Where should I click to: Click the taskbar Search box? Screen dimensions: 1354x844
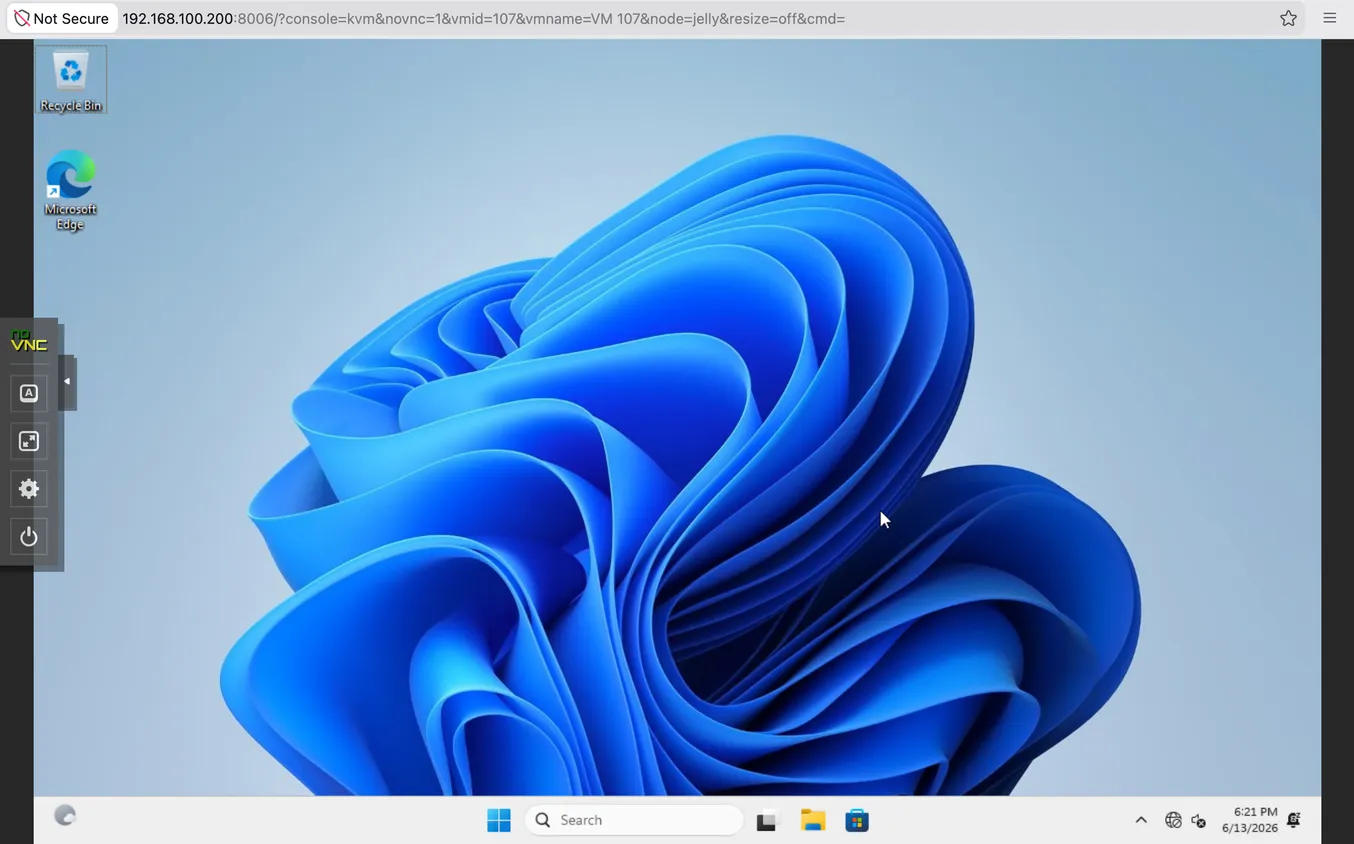[x=634, y=820]
